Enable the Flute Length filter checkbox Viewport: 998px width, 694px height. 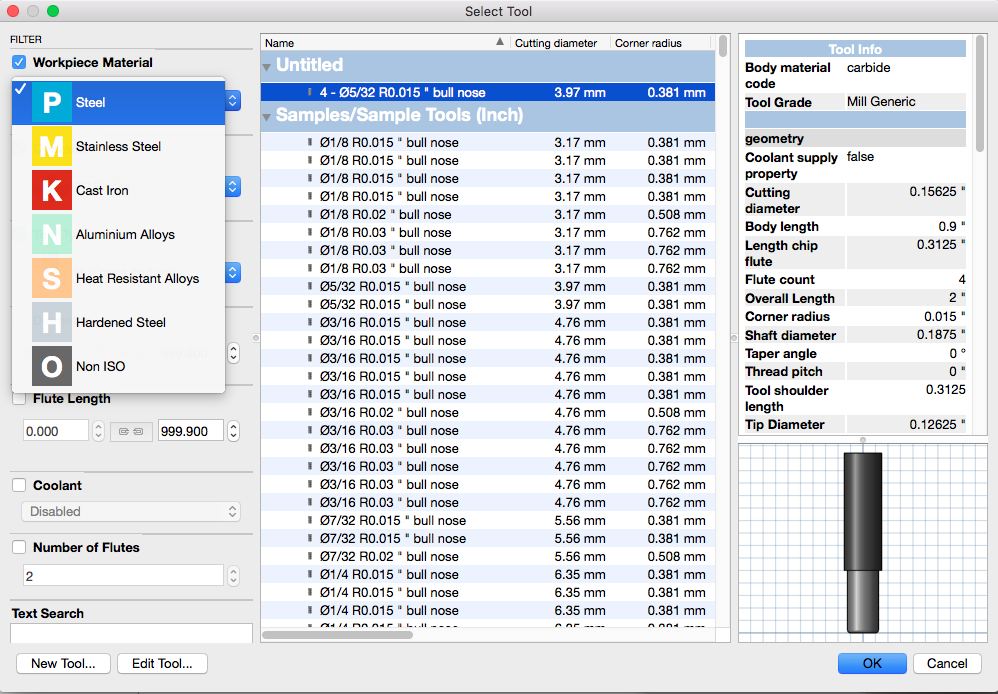click(19, 399)
